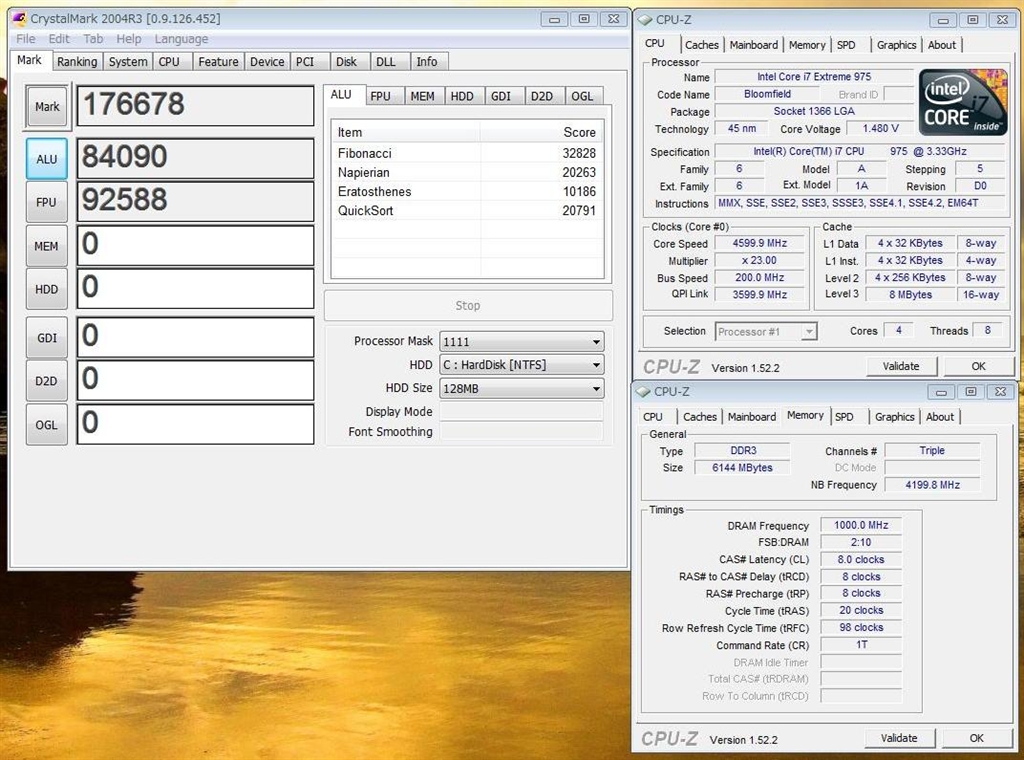This screenshot has height=760, width=1024.
Task: Start the FPU benchmark test
Action: [47, 202]
